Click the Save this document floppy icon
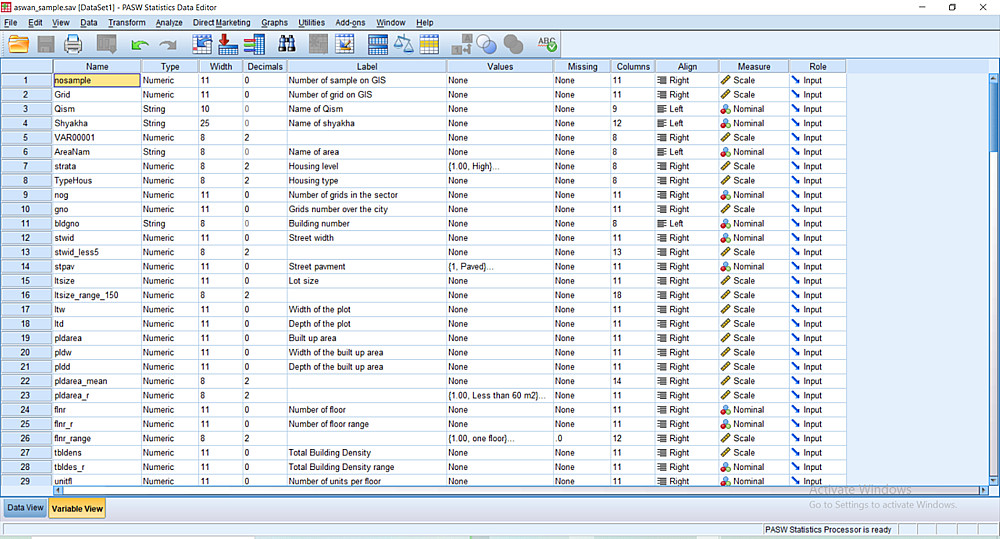 coord(46,44)
